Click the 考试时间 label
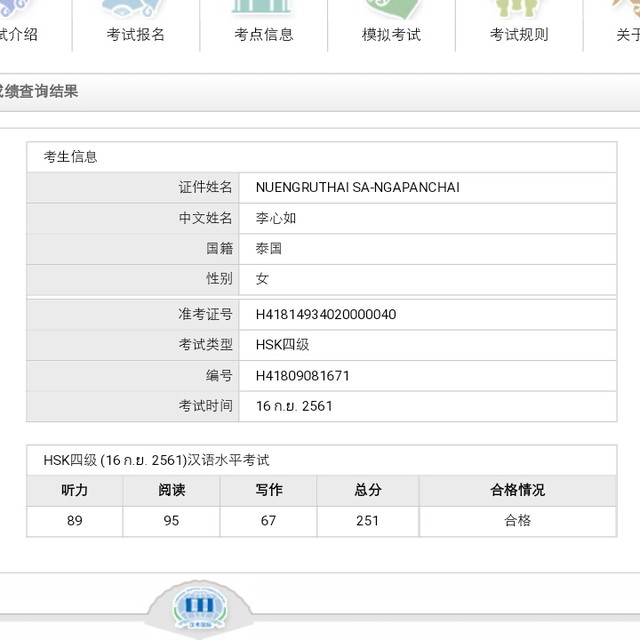This screenshot has height=640, width=640. pos(205,406)
